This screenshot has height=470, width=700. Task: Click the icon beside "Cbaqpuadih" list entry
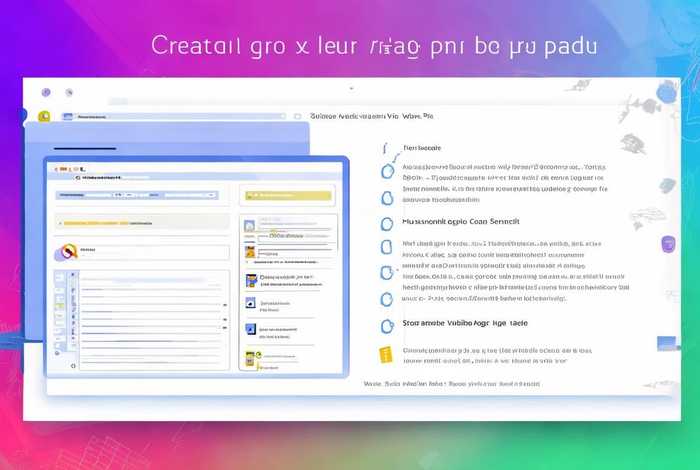250,279
